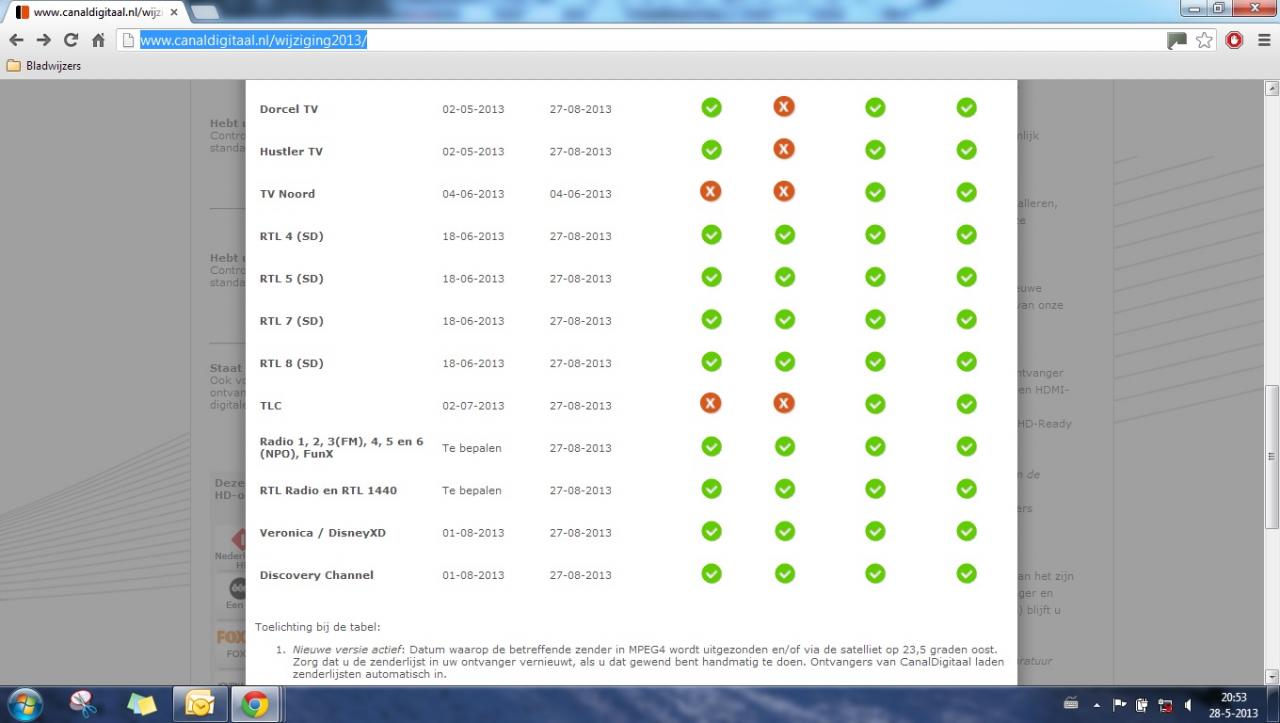Click the channel name RTL 7 (SD)
The width and height of the screenshot is (1280, 723).
tap(291, 321)
